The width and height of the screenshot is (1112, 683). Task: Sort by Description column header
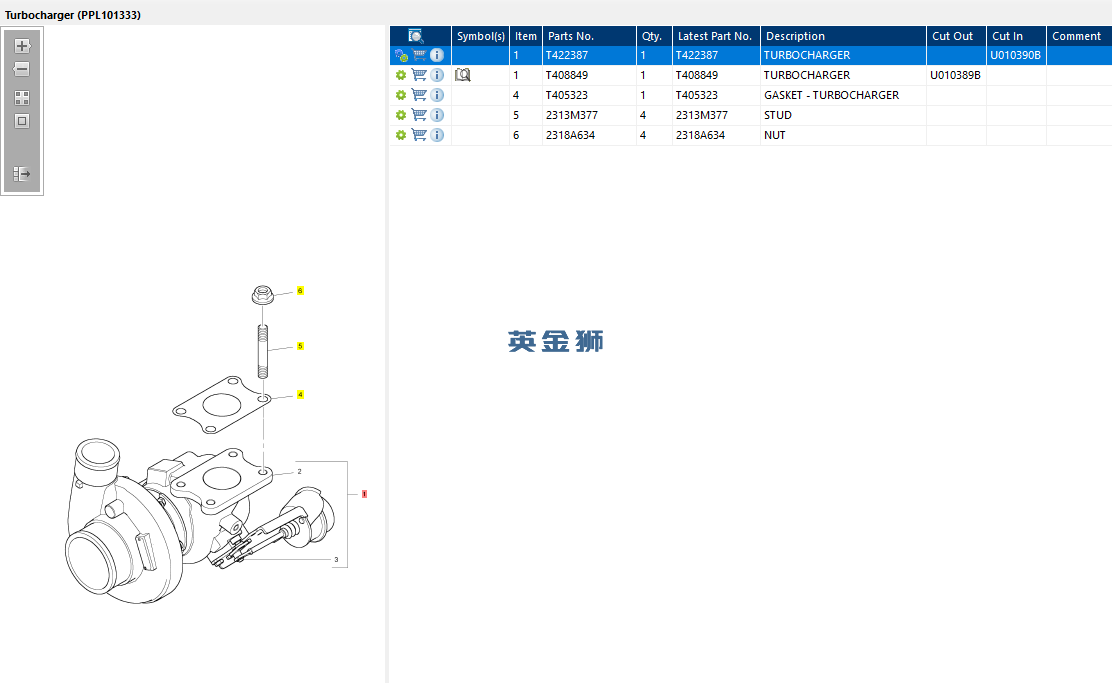click(x=843, y=36)
